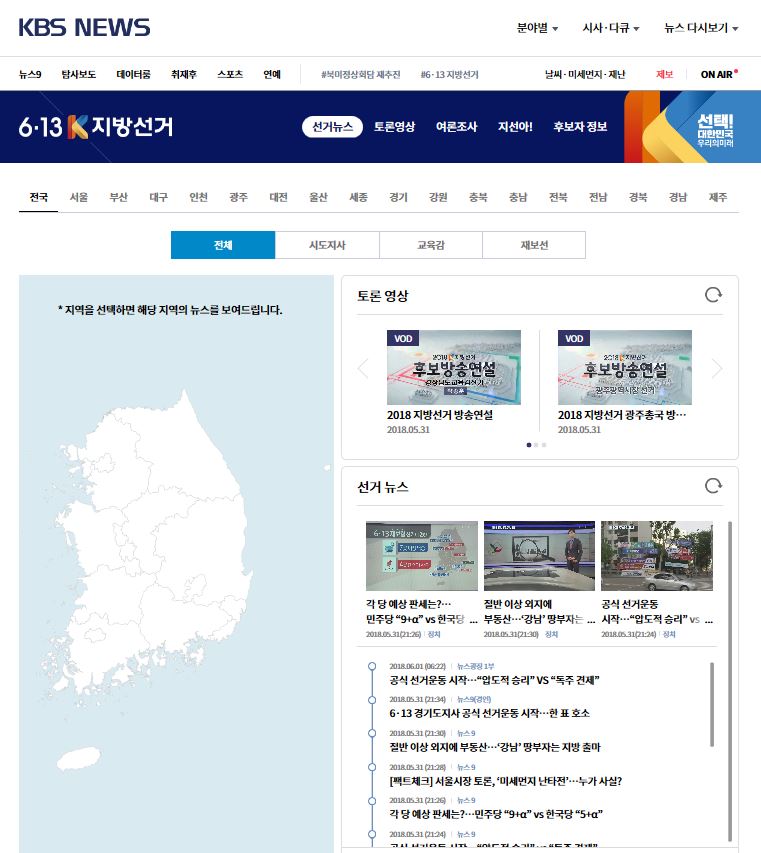Open the 공식 선거운동 시작 street thumbnail
The width and height of the screenshot is (761, 853).
657,556
